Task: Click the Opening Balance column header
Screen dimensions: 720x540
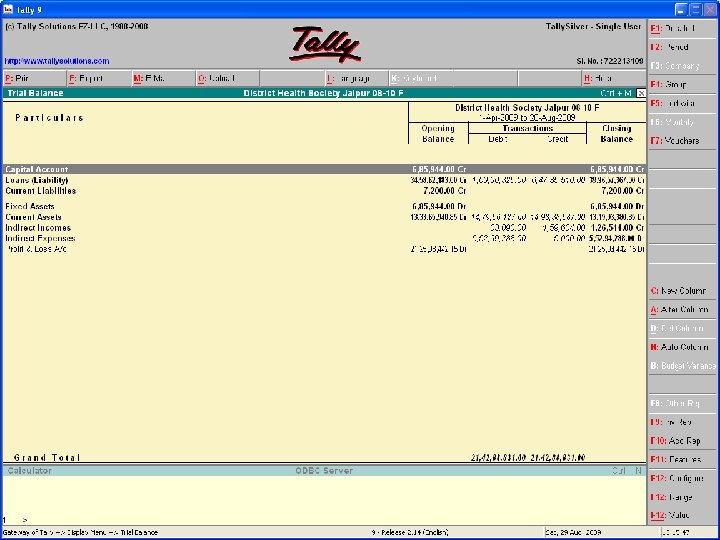Action: (x=438, y=134)
